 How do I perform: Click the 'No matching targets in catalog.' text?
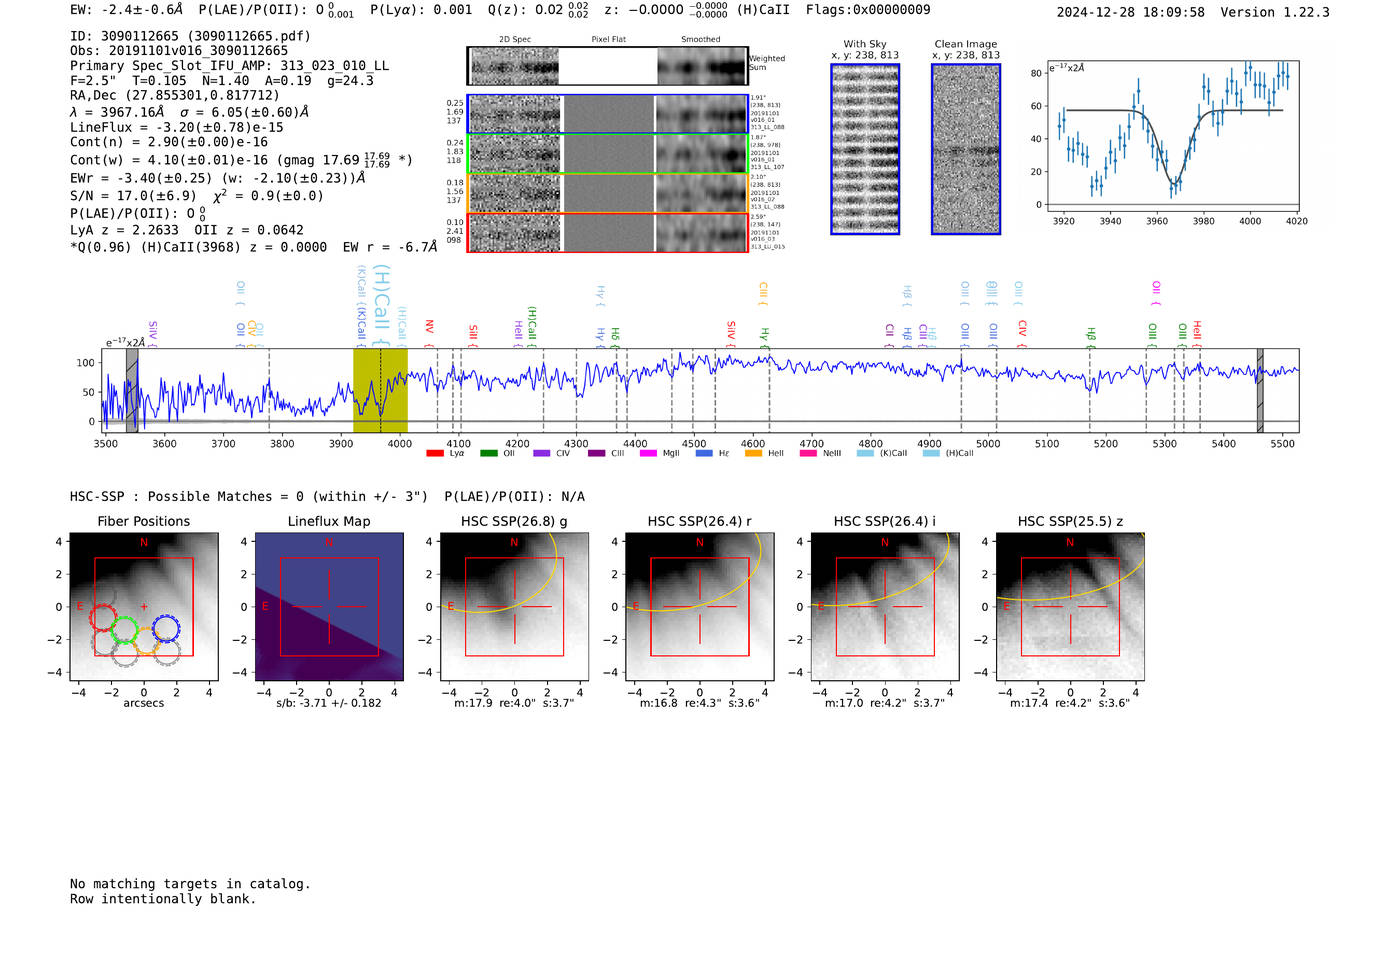click(x=190, y=884)
